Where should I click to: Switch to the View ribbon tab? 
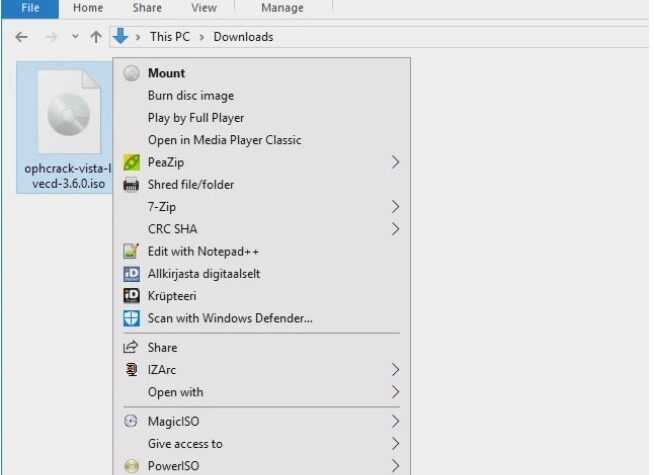(204, 8)
